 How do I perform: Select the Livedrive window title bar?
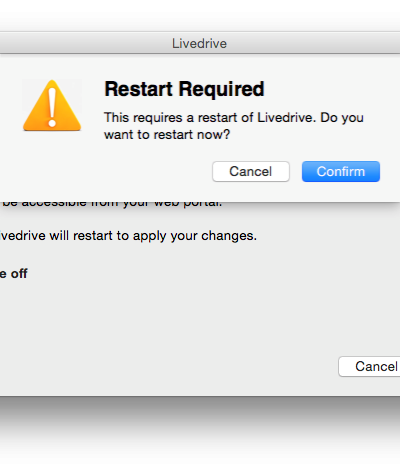coord(200,43)
